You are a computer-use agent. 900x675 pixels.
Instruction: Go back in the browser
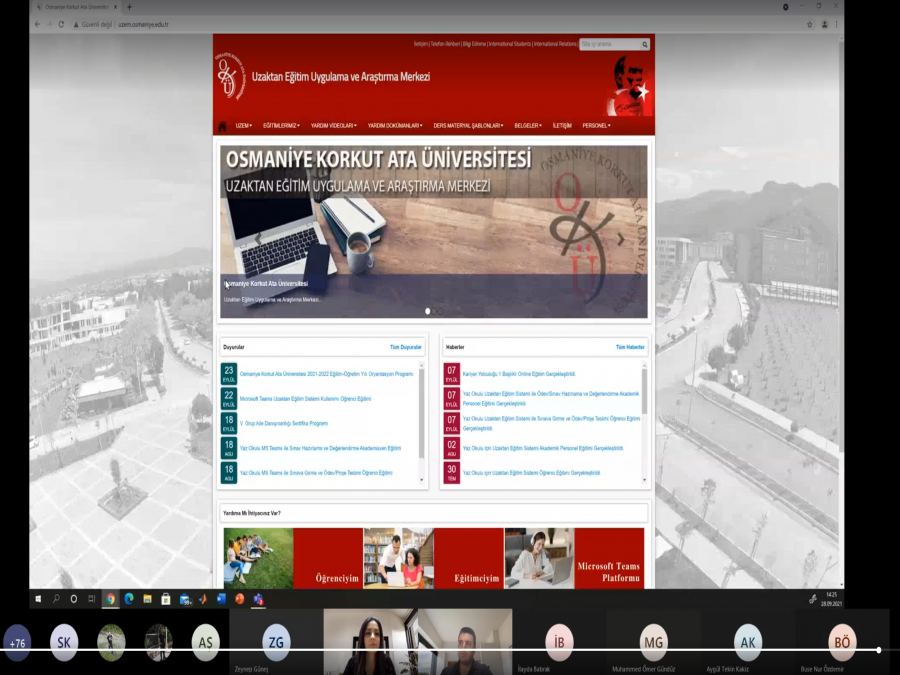click(x=37, y=24)
